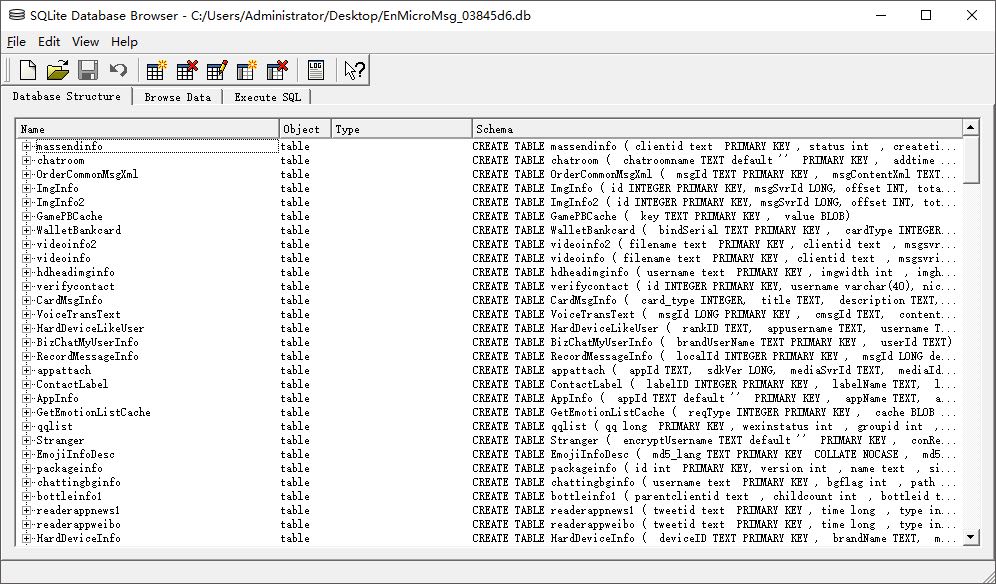The width and height of the screenshot is (996, 584).
Task: Click the What's This help cursor icon
Action: click(x=354, y=70)
